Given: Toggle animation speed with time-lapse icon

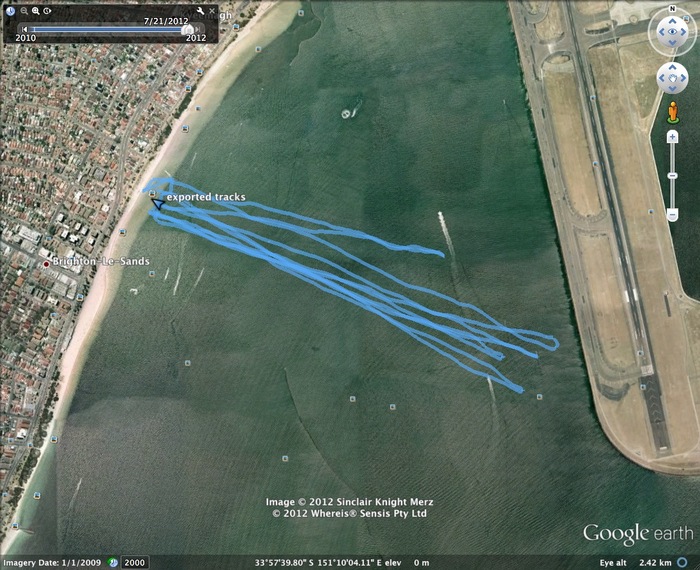Looking at the screenshot, I should tap(47, 11).
